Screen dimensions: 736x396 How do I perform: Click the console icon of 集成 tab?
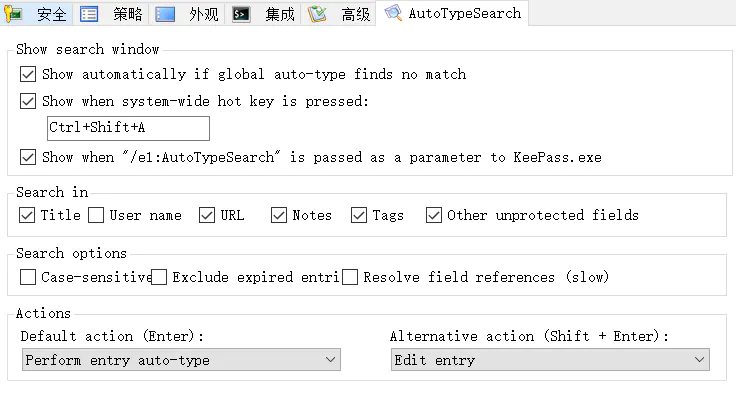tap(241, 14)
